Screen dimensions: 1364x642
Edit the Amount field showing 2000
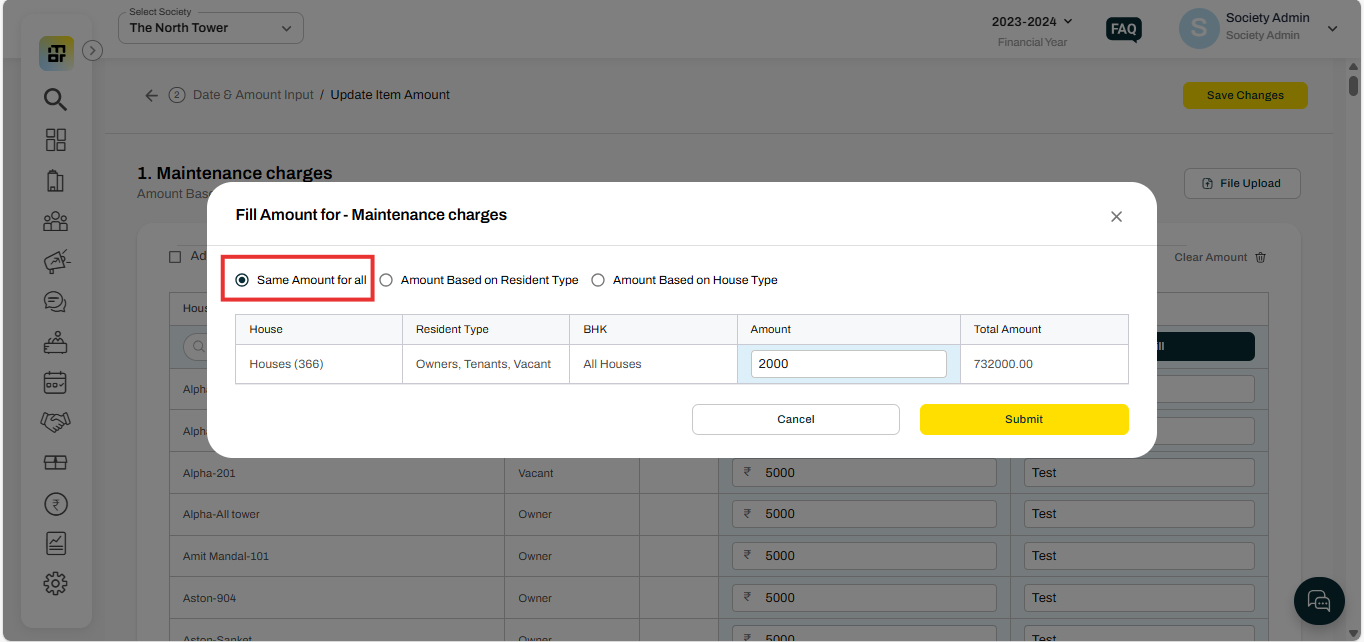pyautogui.click(x=847, y=363)
